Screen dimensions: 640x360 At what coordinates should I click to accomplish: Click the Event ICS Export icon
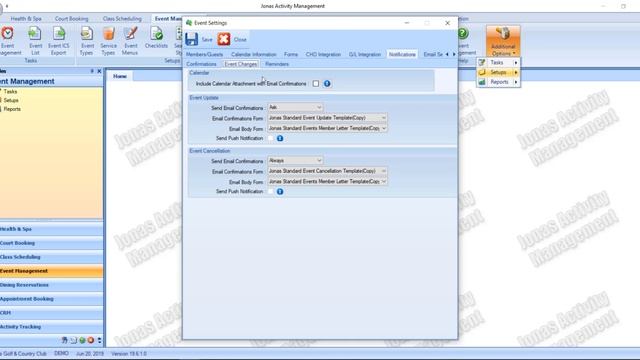(x=59, y=33)
